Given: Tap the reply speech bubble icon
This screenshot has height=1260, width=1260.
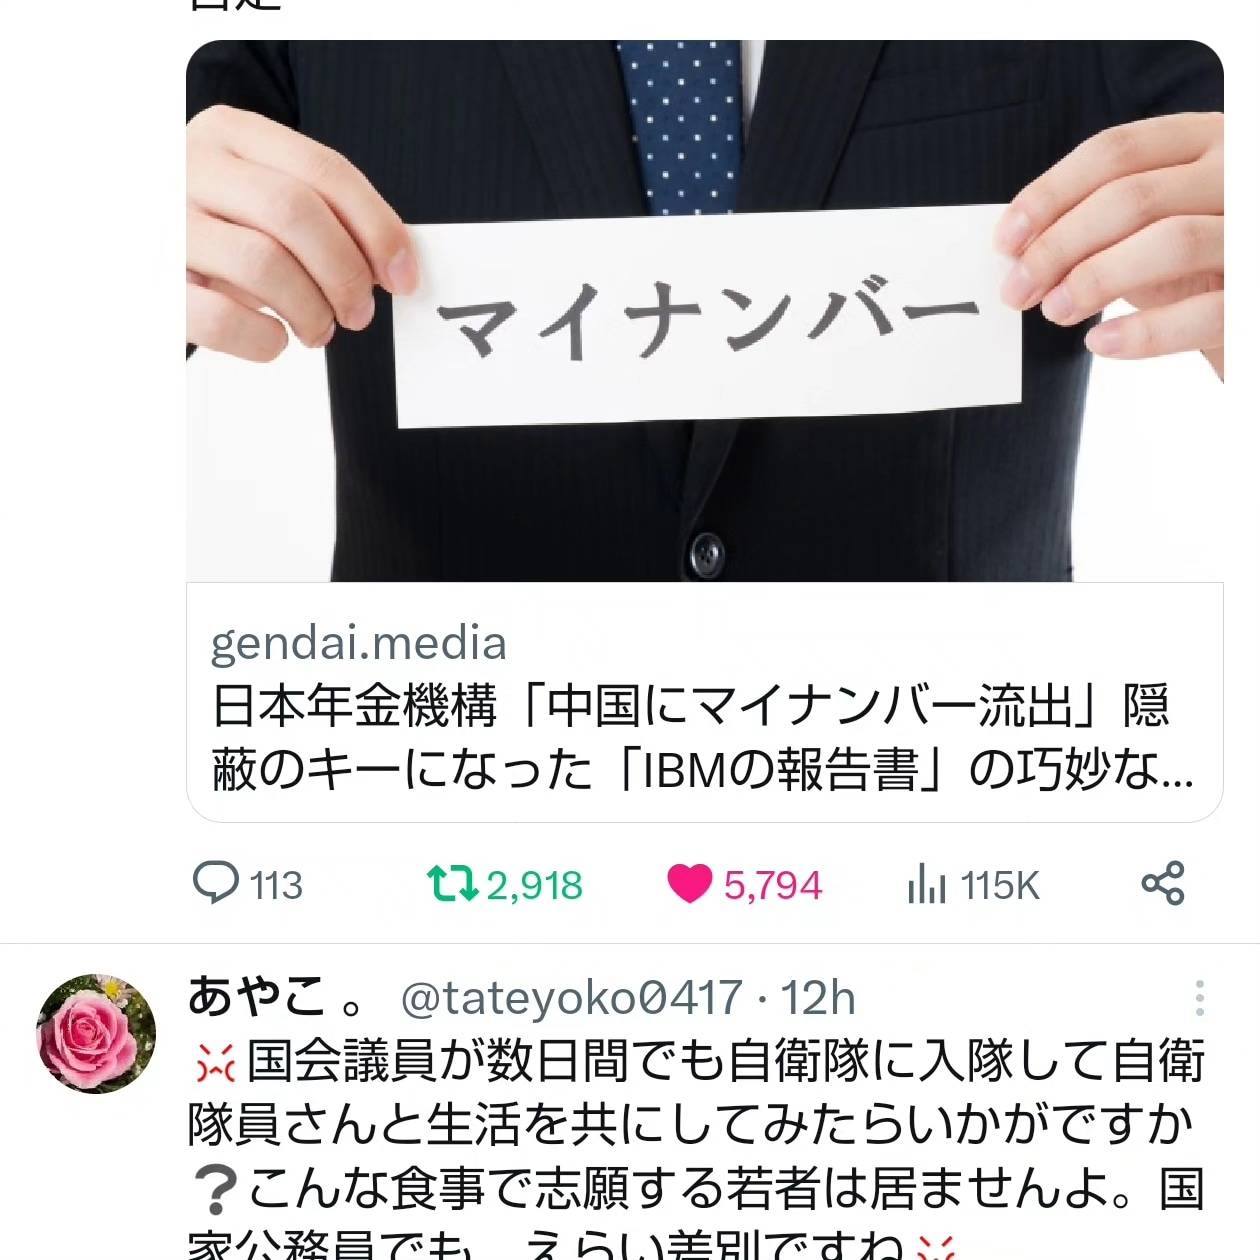Looking at the screenshot, I should pos(215,883).
